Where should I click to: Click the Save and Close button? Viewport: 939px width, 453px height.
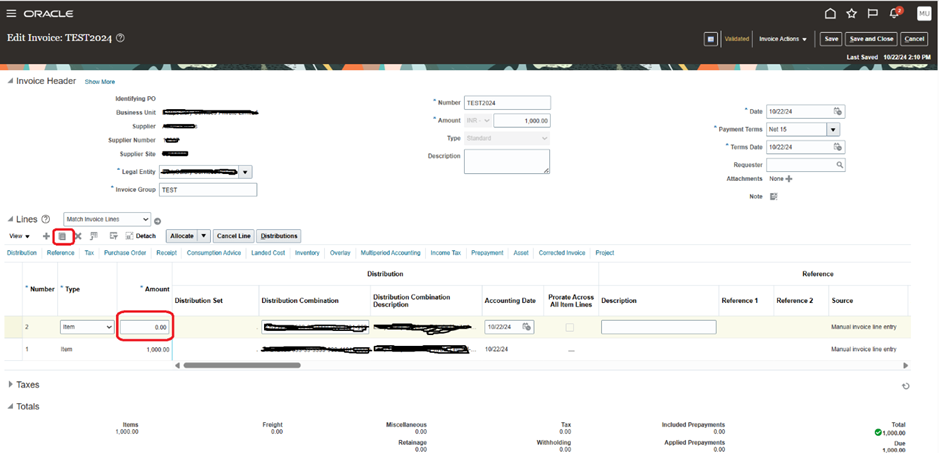pos(870,39)
